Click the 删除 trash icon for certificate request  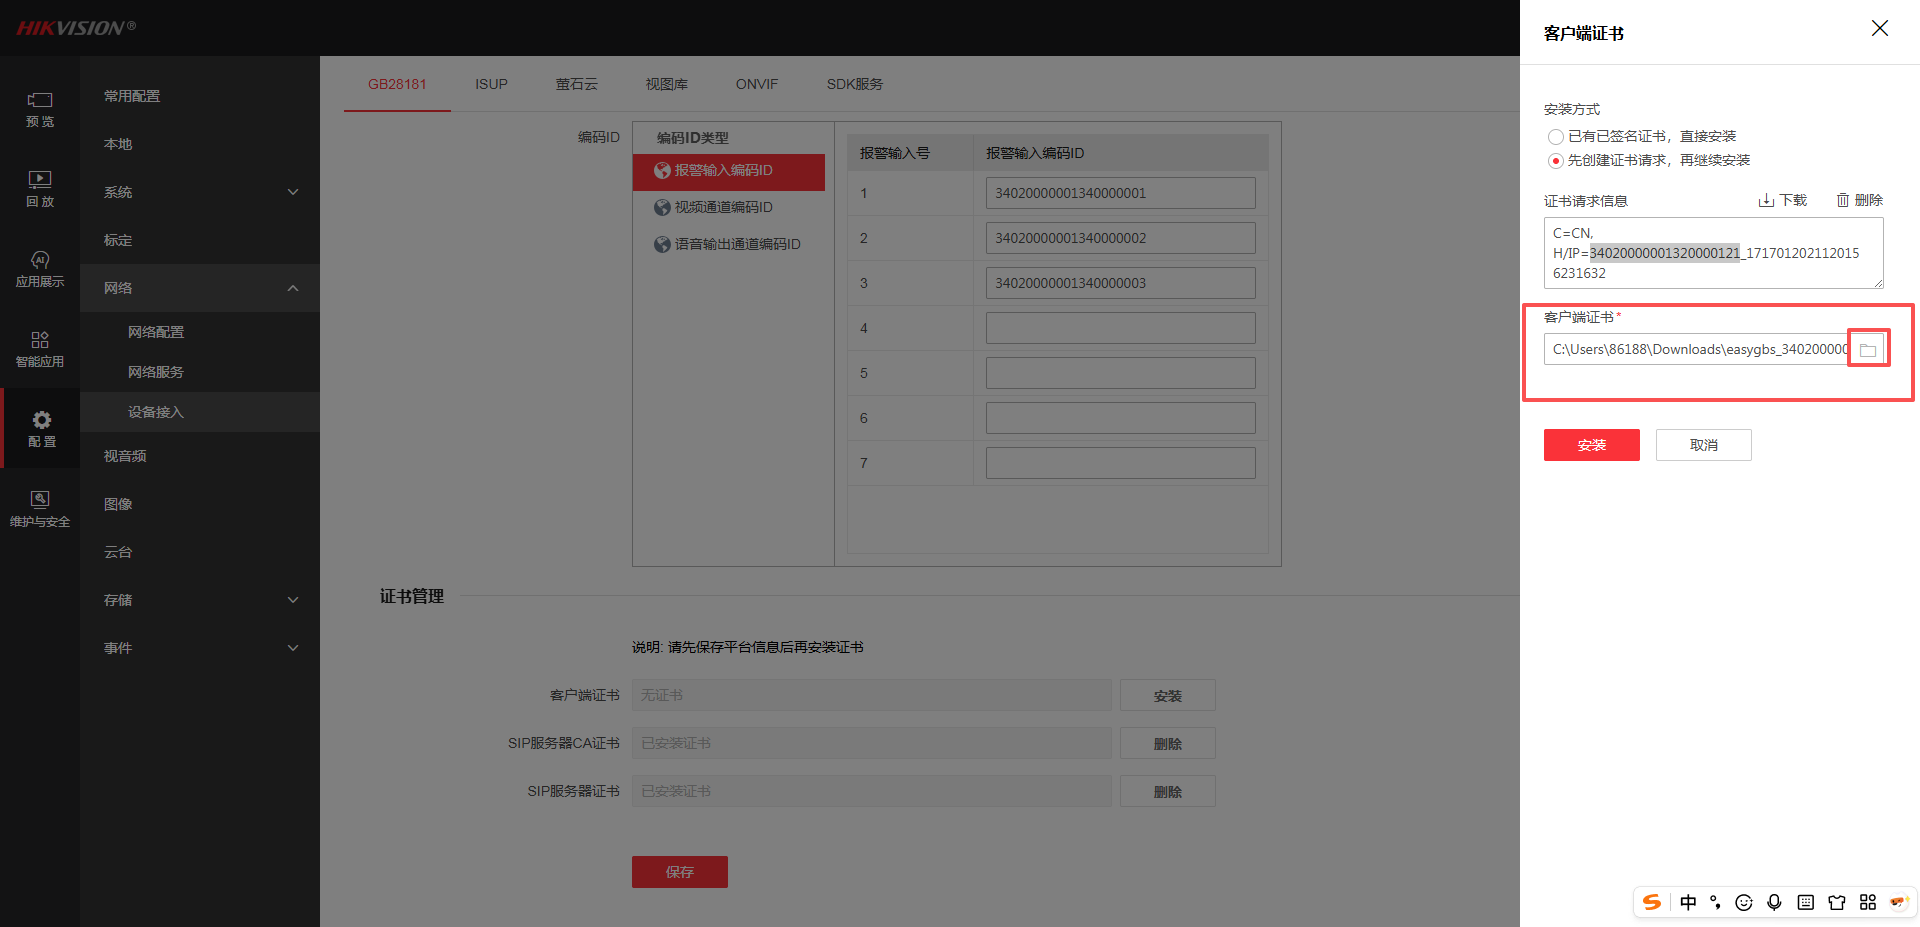[1842, 201]
